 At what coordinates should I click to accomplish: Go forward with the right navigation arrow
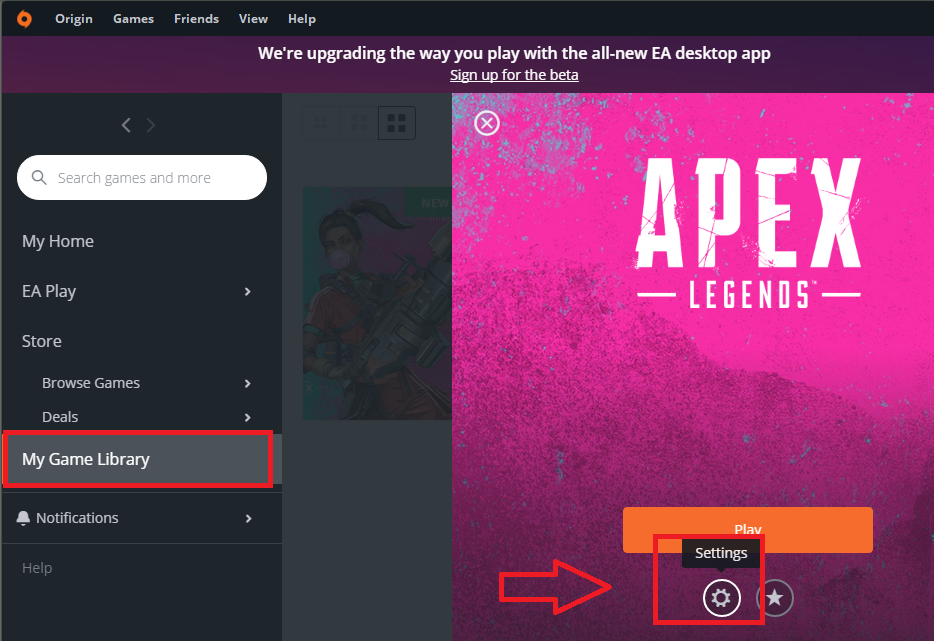pyautogui.click(x=151, y=125)
